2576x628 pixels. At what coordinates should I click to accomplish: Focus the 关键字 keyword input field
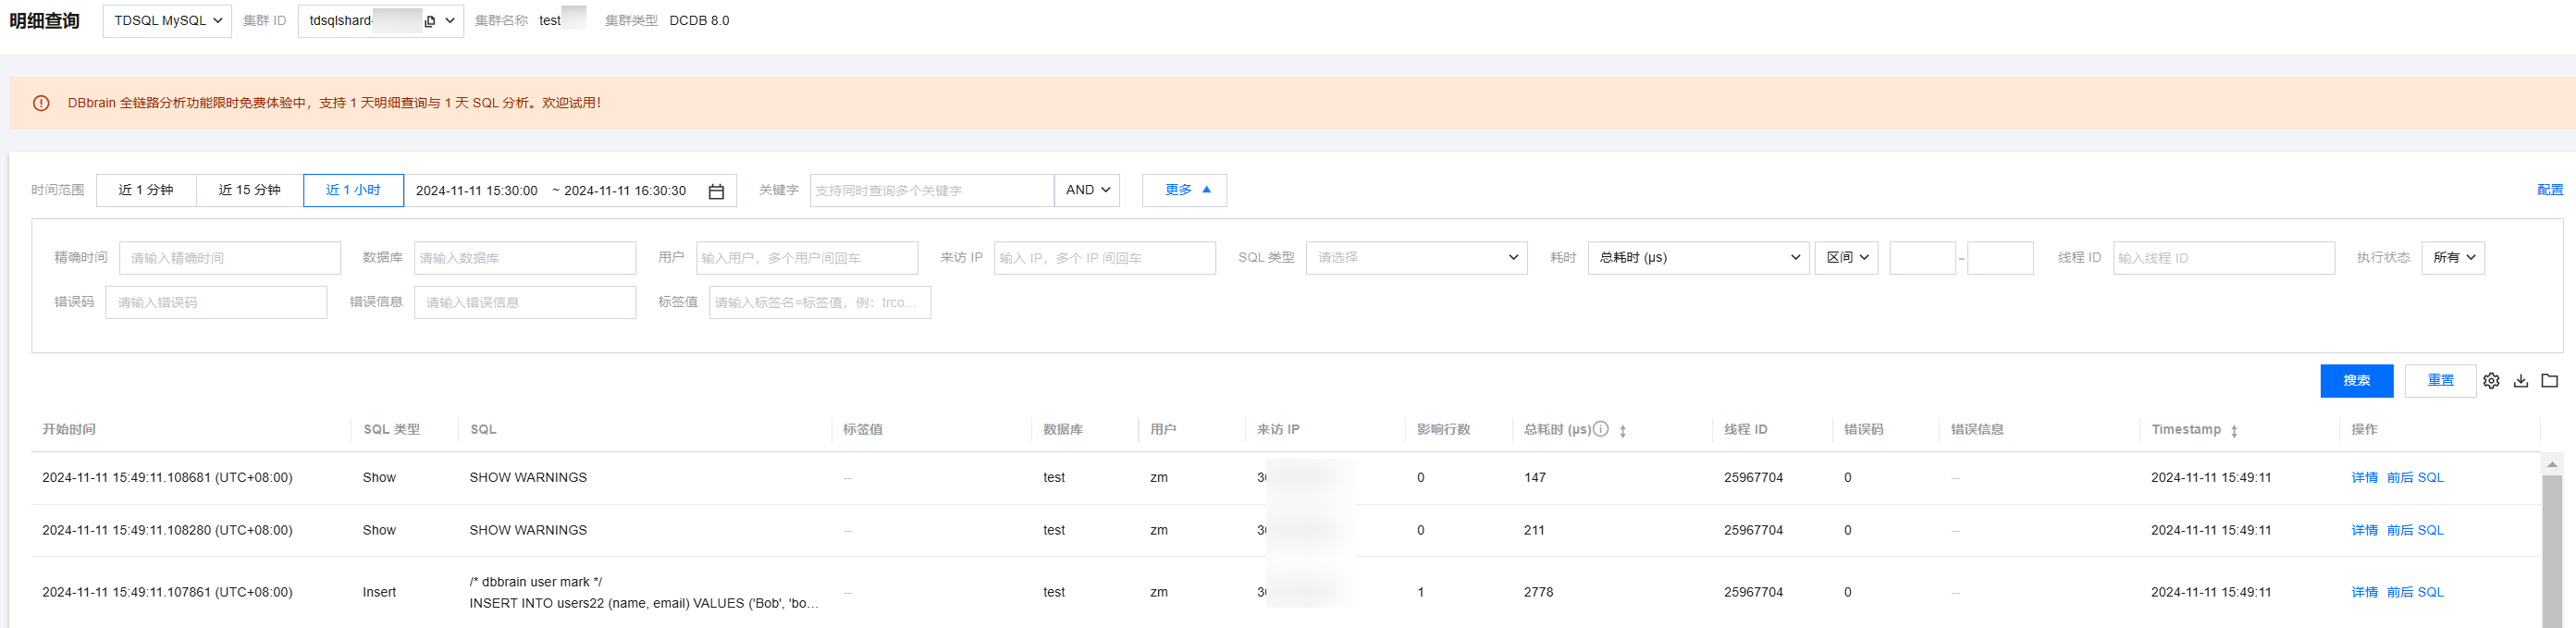[931, 191]
